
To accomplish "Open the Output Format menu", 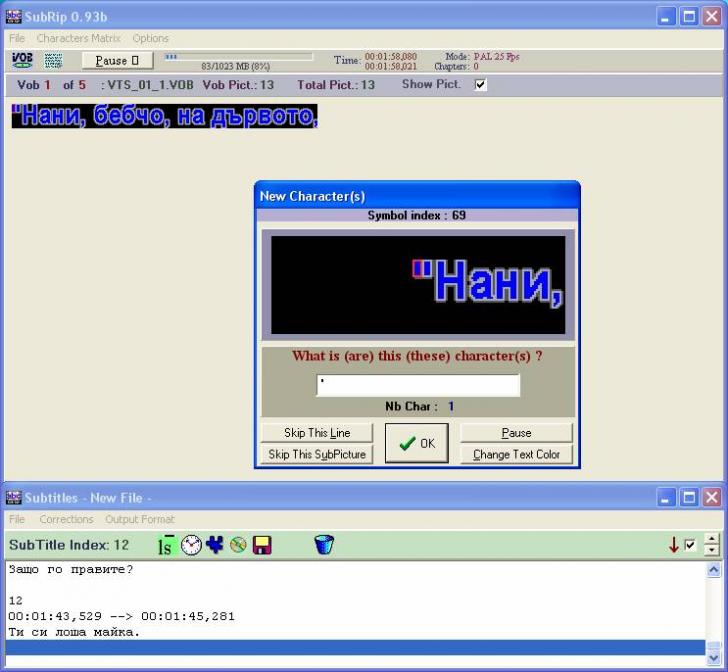I will click(139, 519).
